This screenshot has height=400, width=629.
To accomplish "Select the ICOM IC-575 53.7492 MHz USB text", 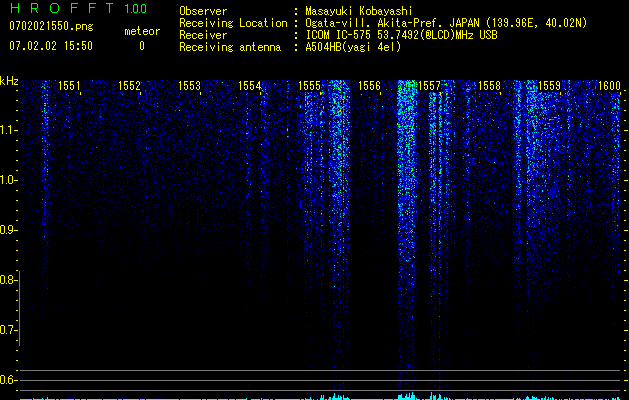I will point(401,35).
